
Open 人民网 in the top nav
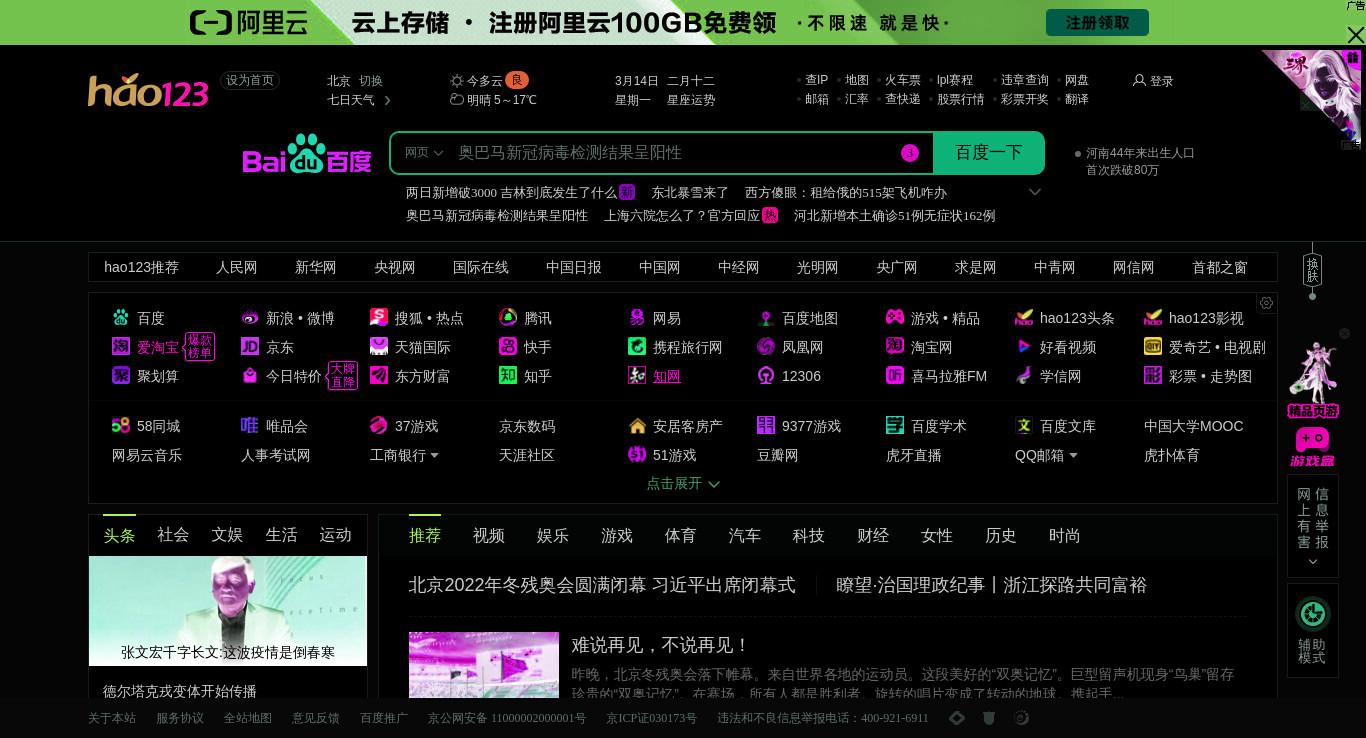tap(237, 267)
